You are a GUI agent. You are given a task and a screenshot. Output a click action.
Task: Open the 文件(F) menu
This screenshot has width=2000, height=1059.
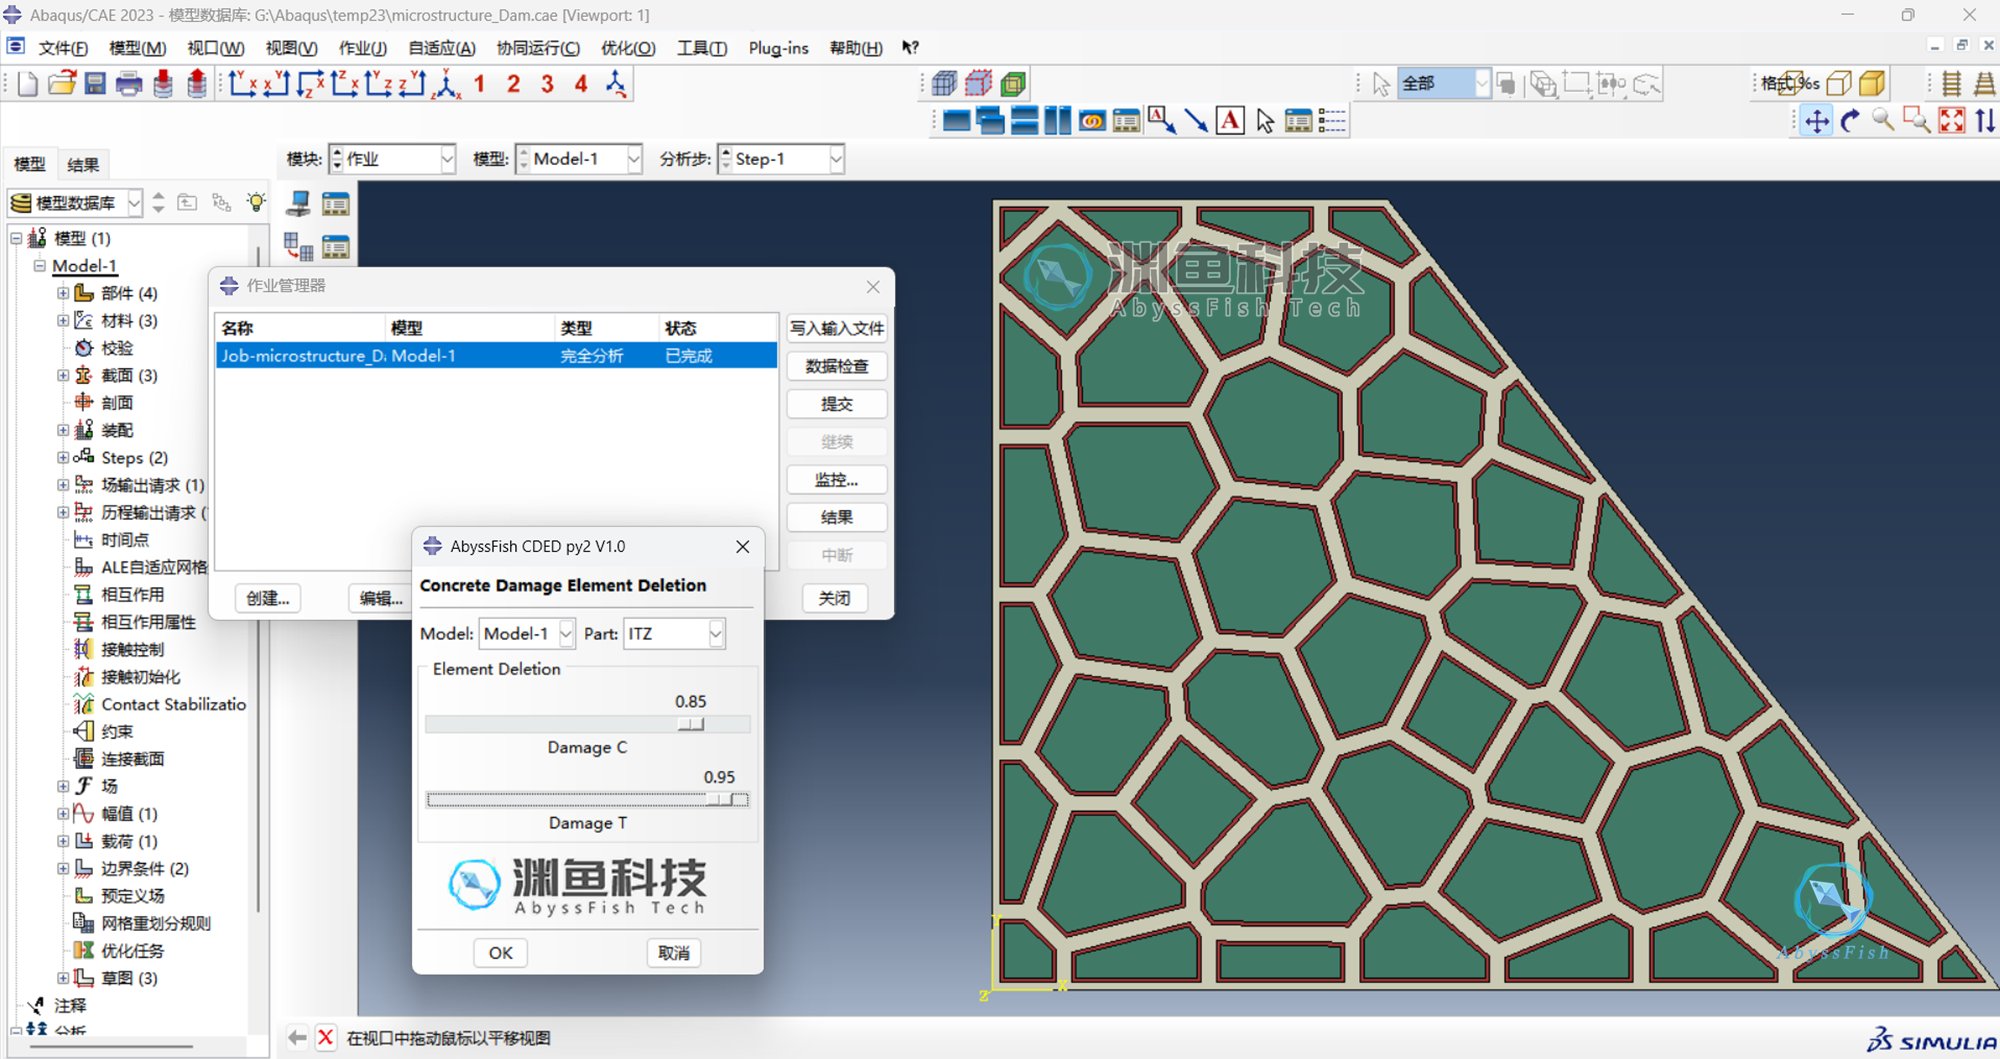(63, 48)
